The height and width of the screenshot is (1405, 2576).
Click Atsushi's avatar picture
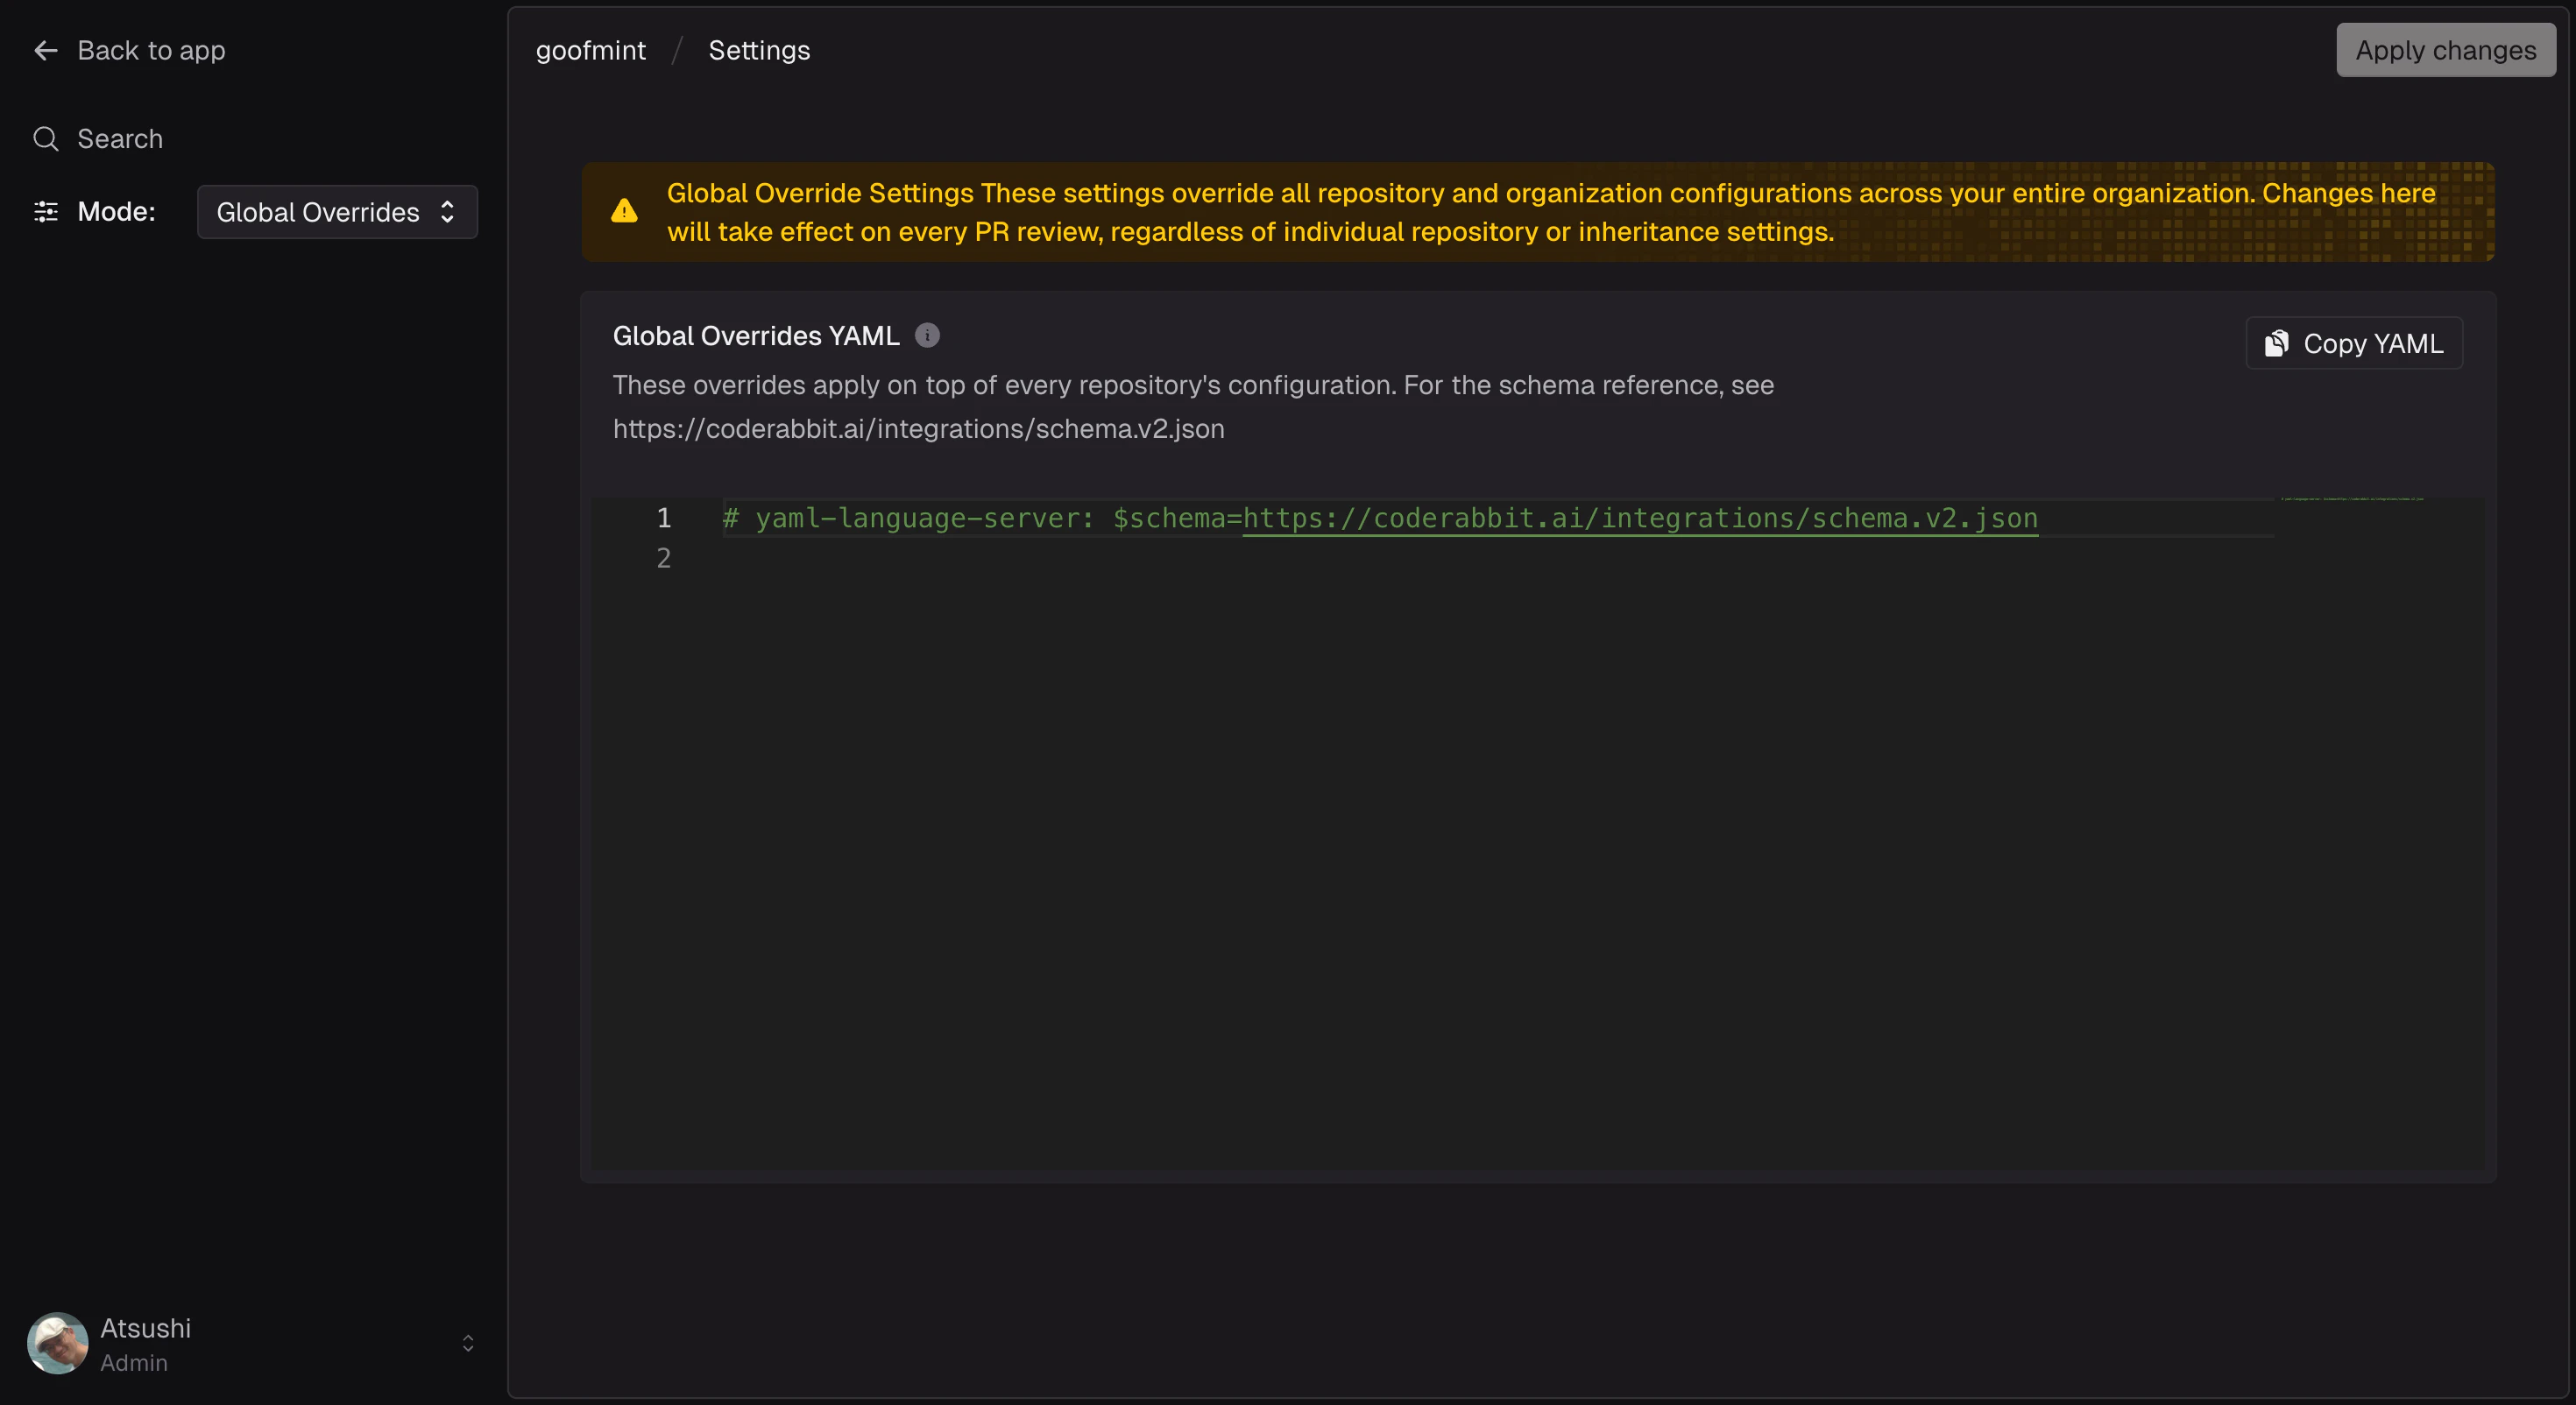[57, 1343]
